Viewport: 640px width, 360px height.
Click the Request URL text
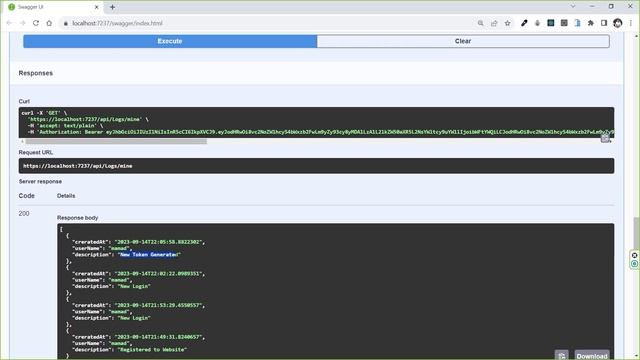(78, 166)
